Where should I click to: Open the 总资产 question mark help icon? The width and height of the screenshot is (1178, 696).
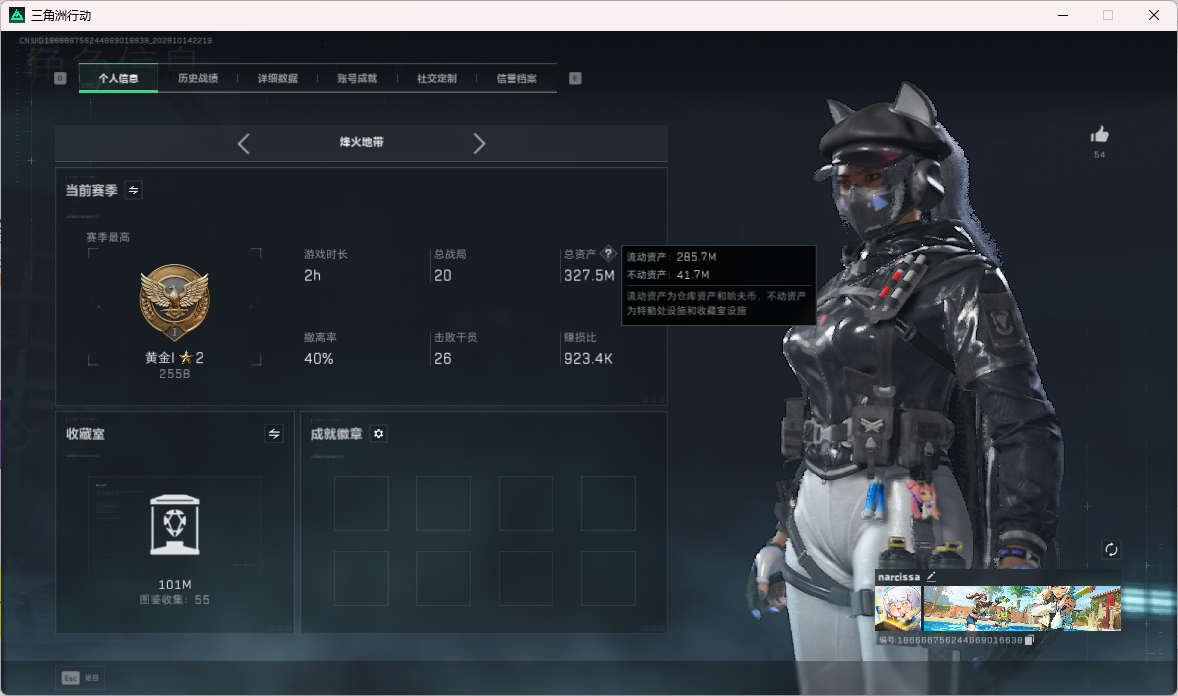pos(609,253)
